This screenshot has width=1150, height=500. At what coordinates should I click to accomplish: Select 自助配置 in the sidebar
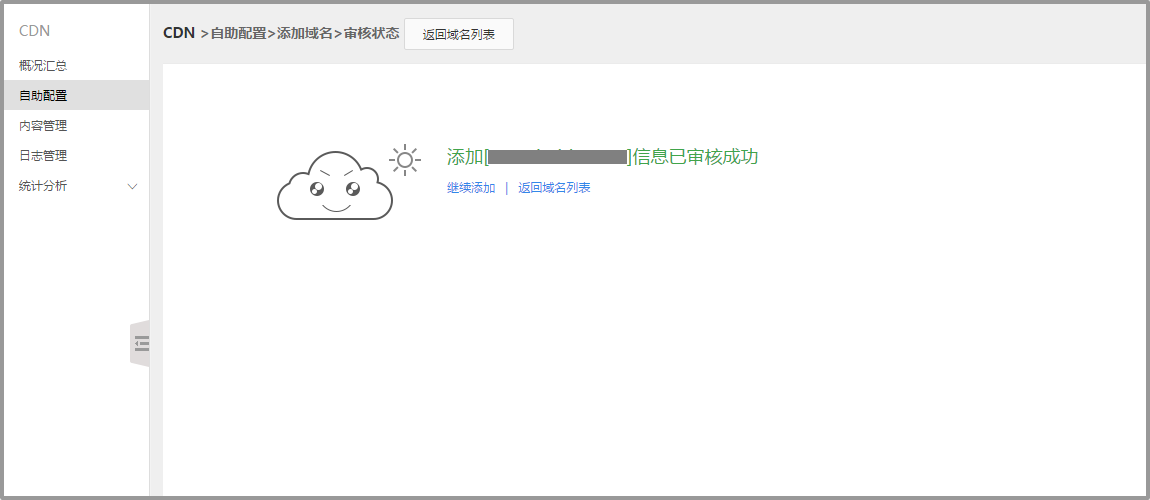[x=43, y=96]
